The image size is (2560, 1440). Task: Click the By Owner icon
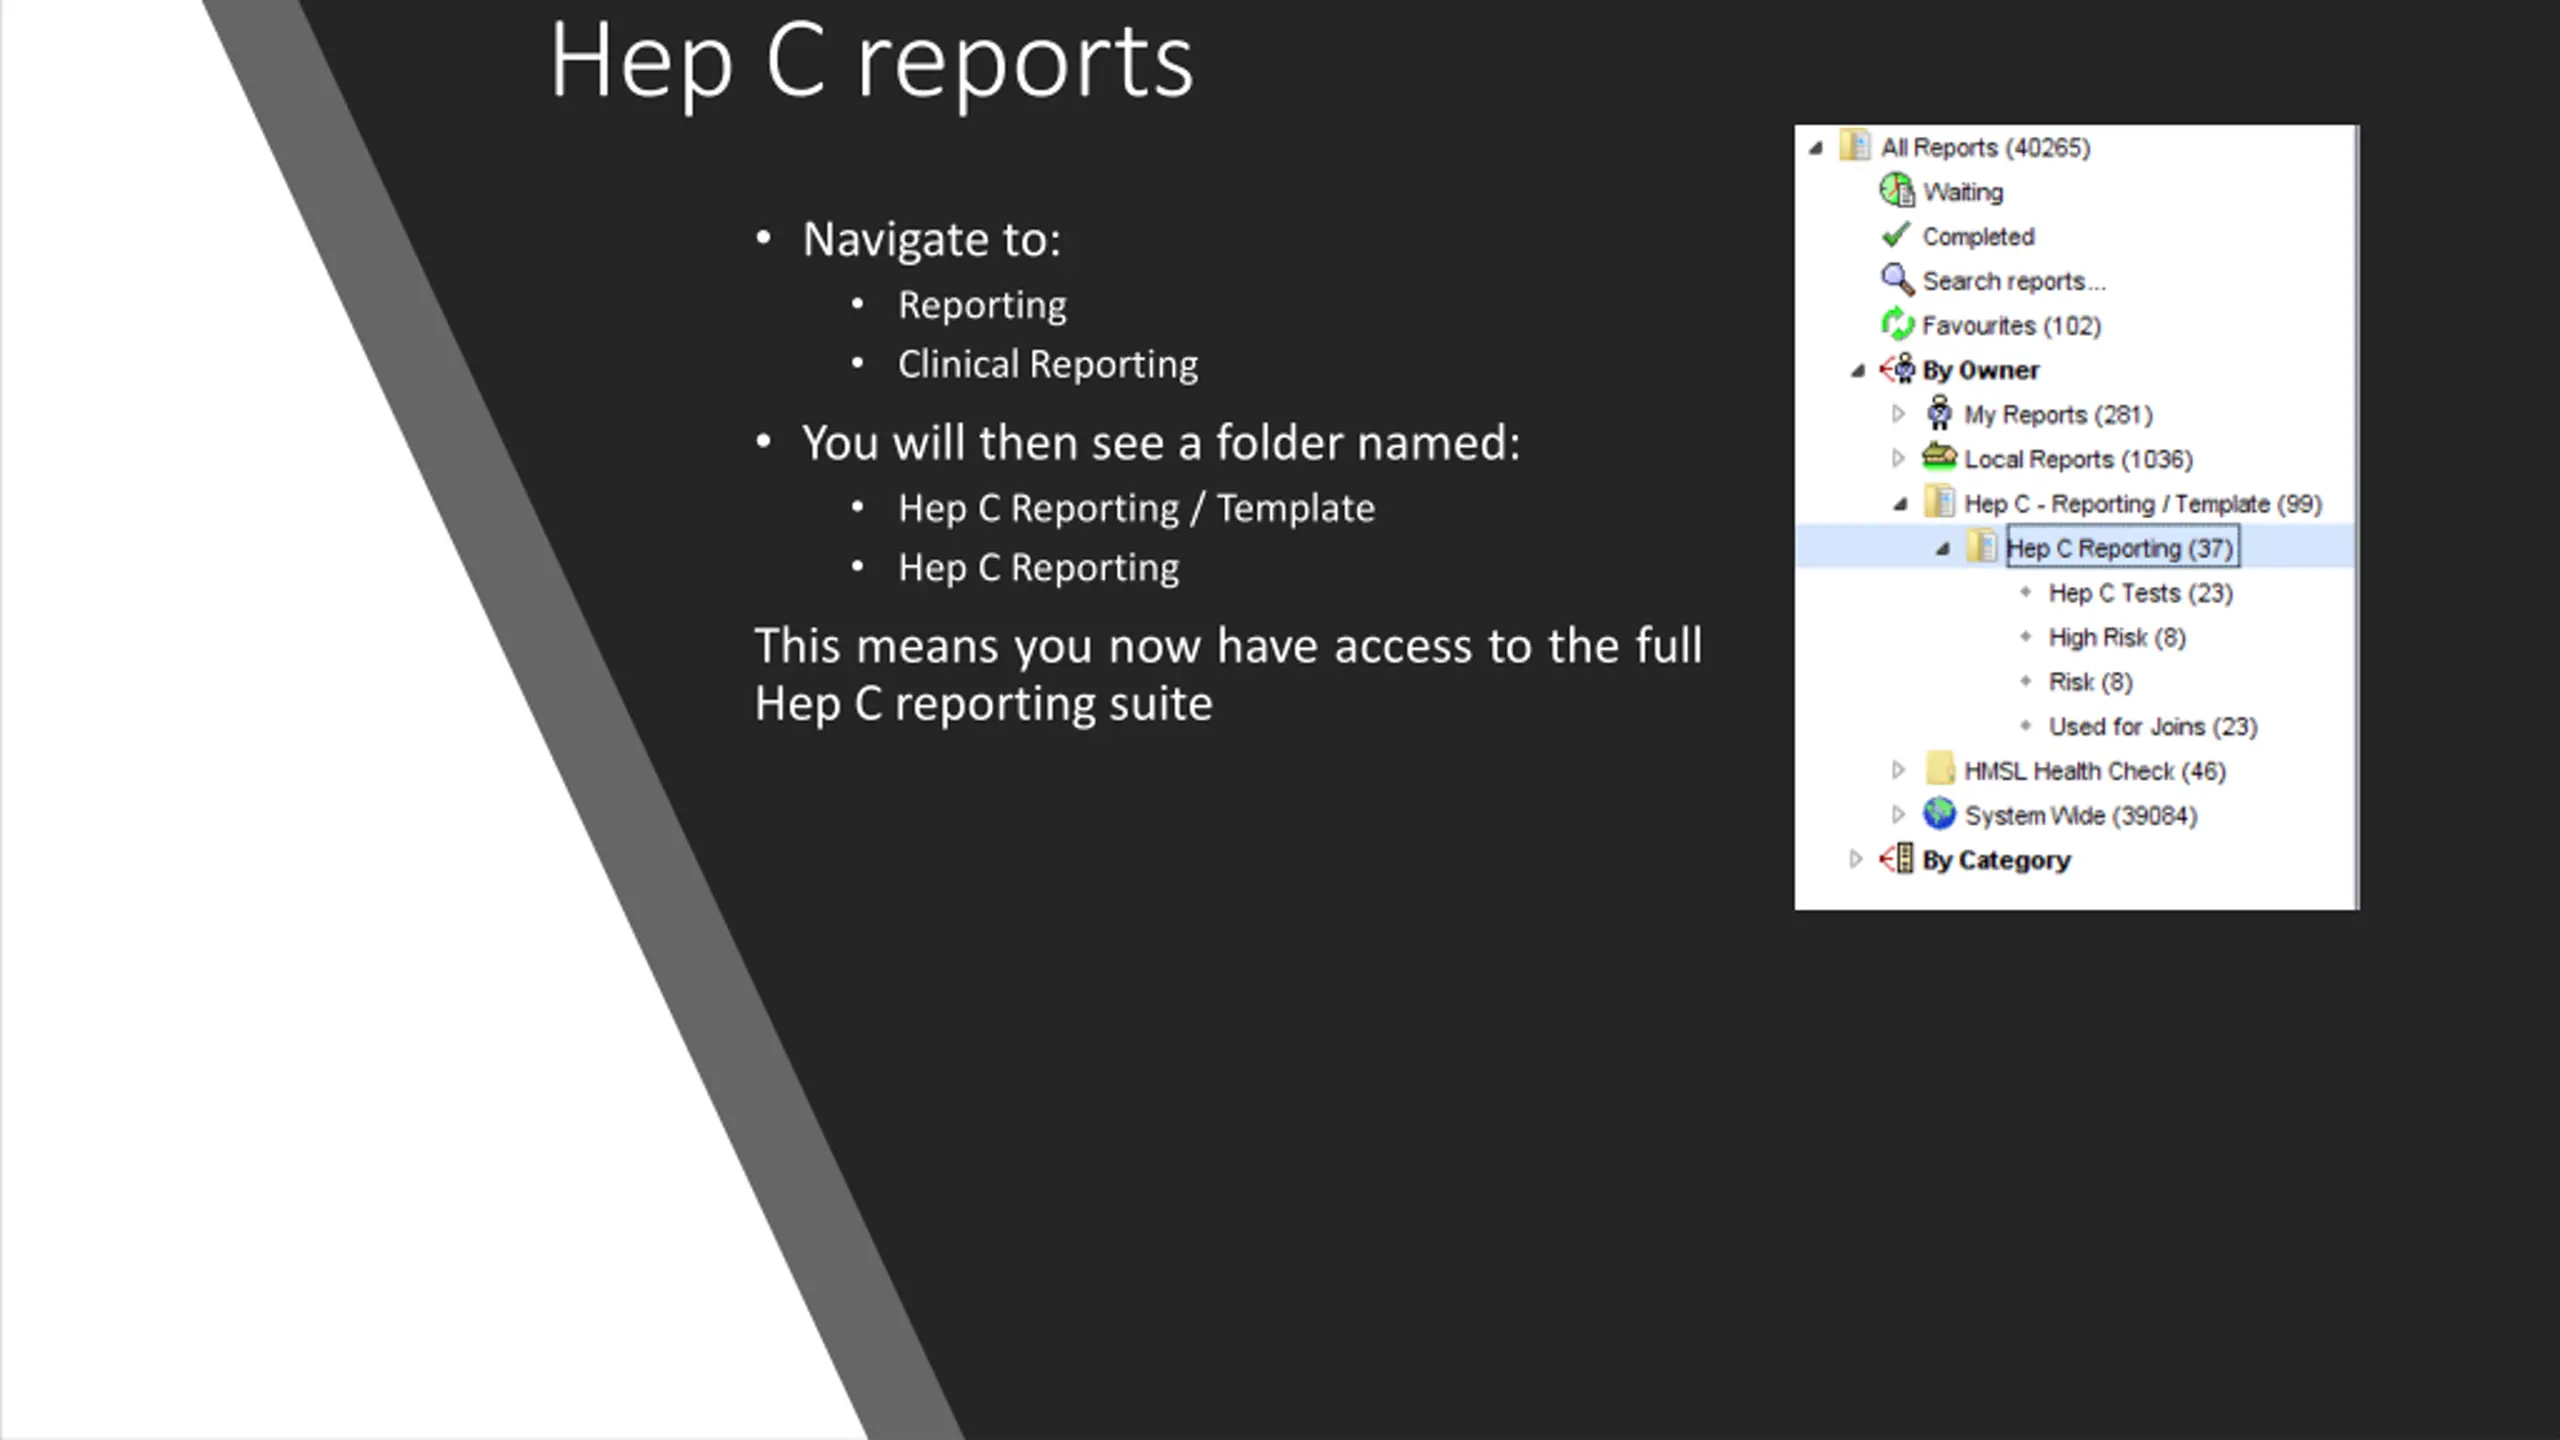(x=1897, y=369)
